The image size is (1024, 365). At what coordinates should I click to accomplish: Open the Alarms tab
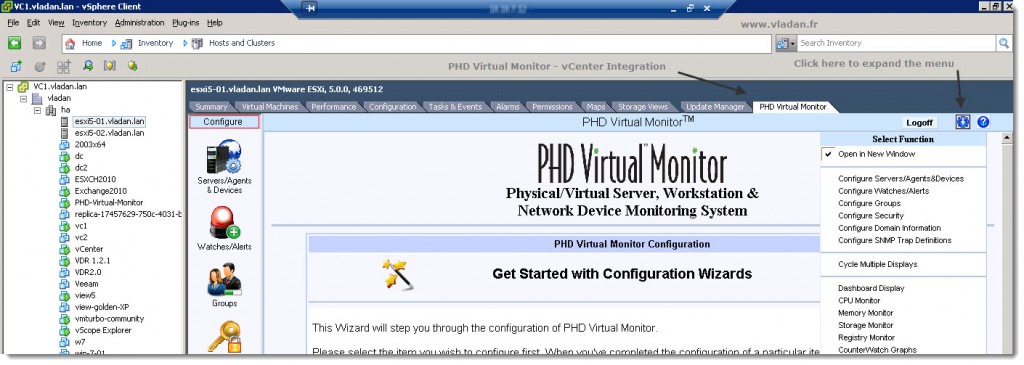(x=507, y=107)
